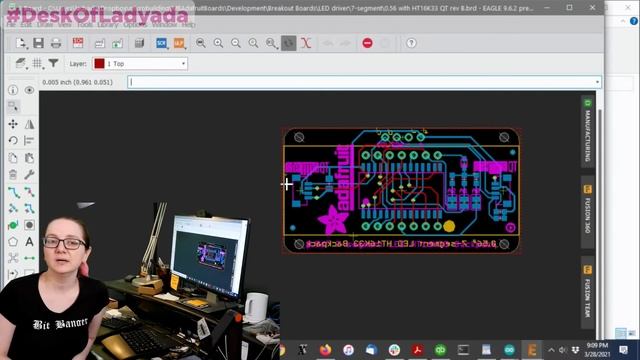Select the Info tool
Viewport: 640px width, 360px height.
pos(13,90)
